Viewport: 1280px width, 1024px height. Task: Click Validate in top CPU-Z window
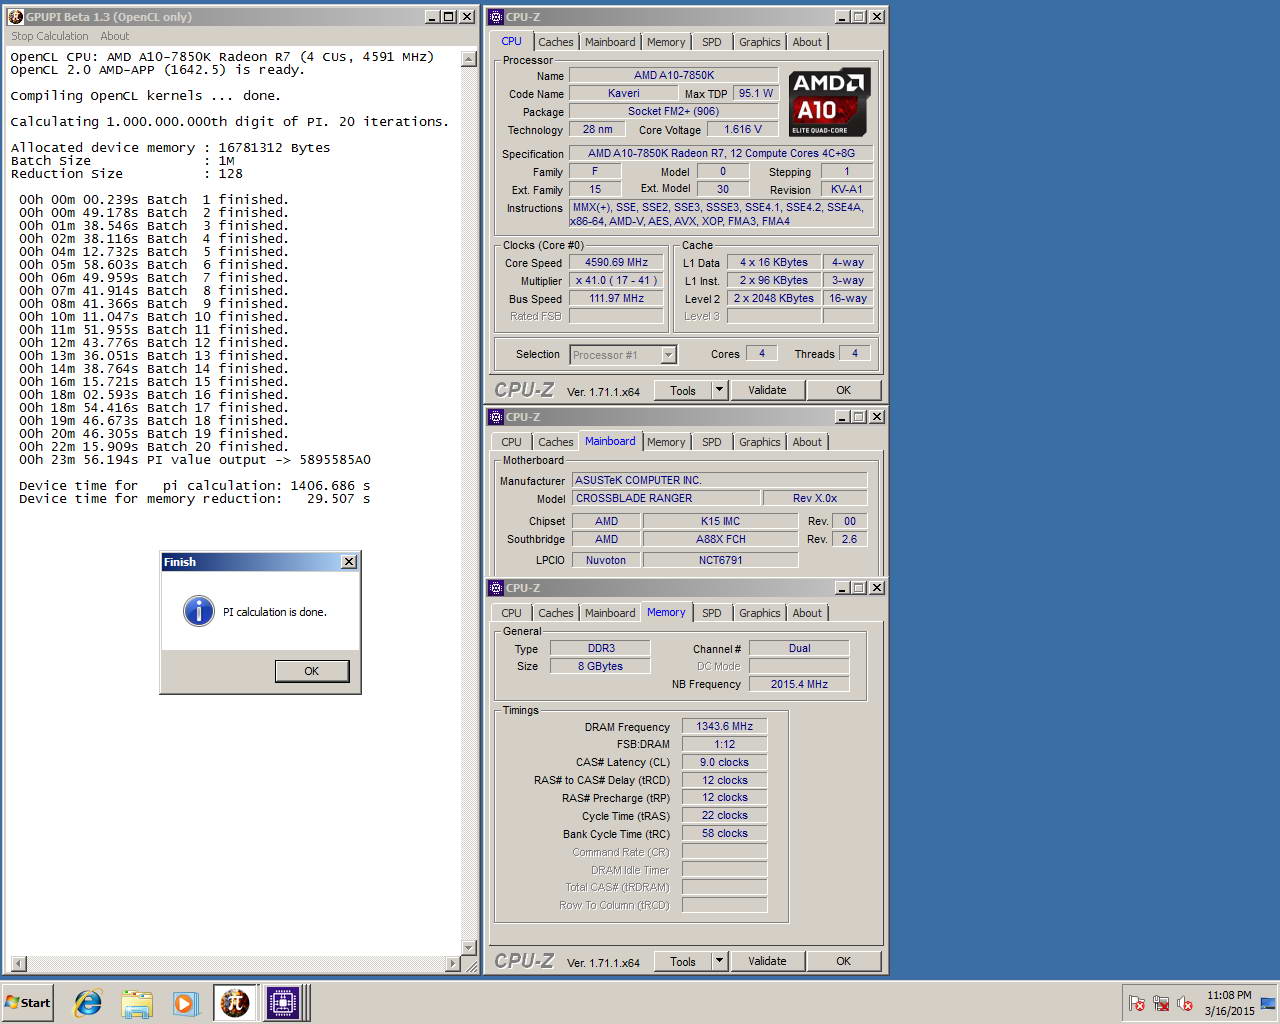(x=767, y=390)
